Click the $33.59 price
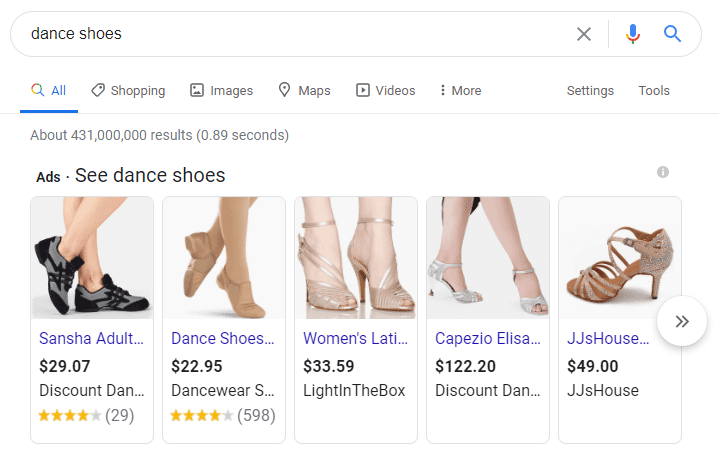 tap(329, 366)
